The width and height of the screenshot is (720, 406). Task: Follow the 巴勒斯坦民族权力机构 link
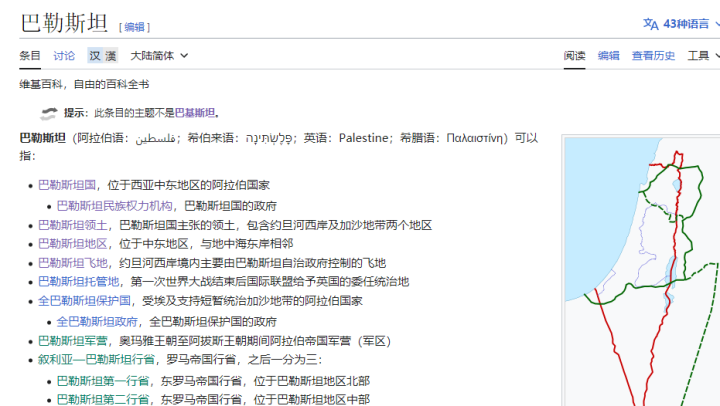pyautogui.click(x=111, y=205)
